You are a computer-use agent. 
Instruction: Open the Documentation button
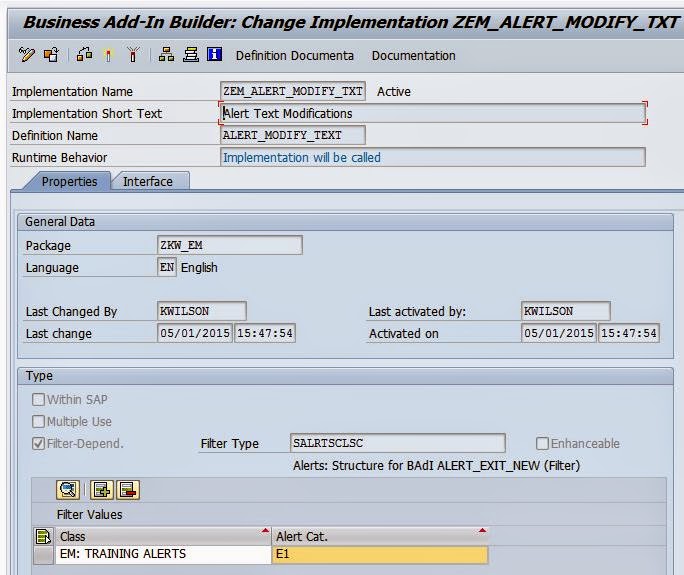(x=414, y=56)
